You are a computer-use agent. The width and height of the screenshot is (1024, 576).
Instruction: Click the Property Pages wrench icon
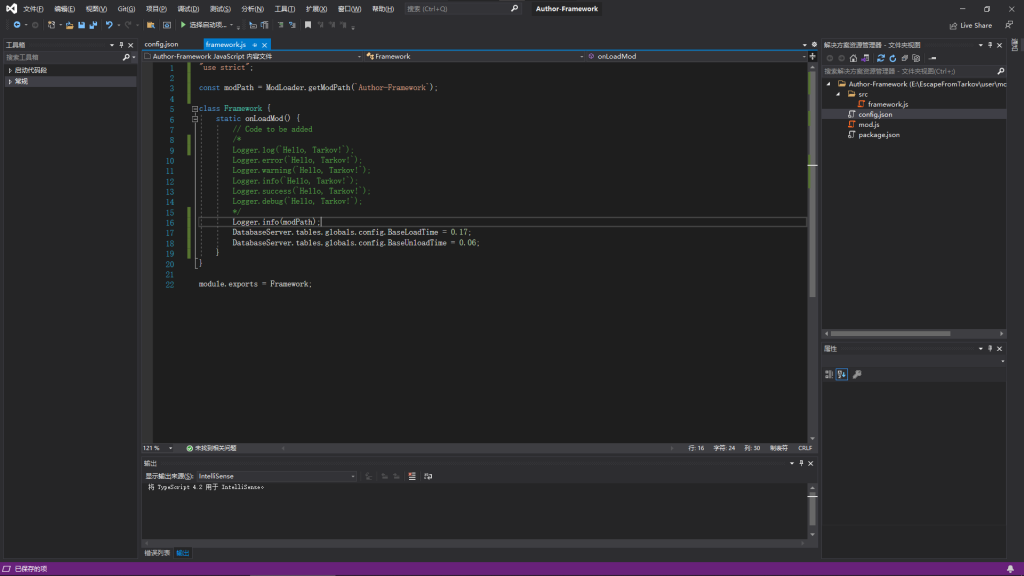click(x=857, y=374)
